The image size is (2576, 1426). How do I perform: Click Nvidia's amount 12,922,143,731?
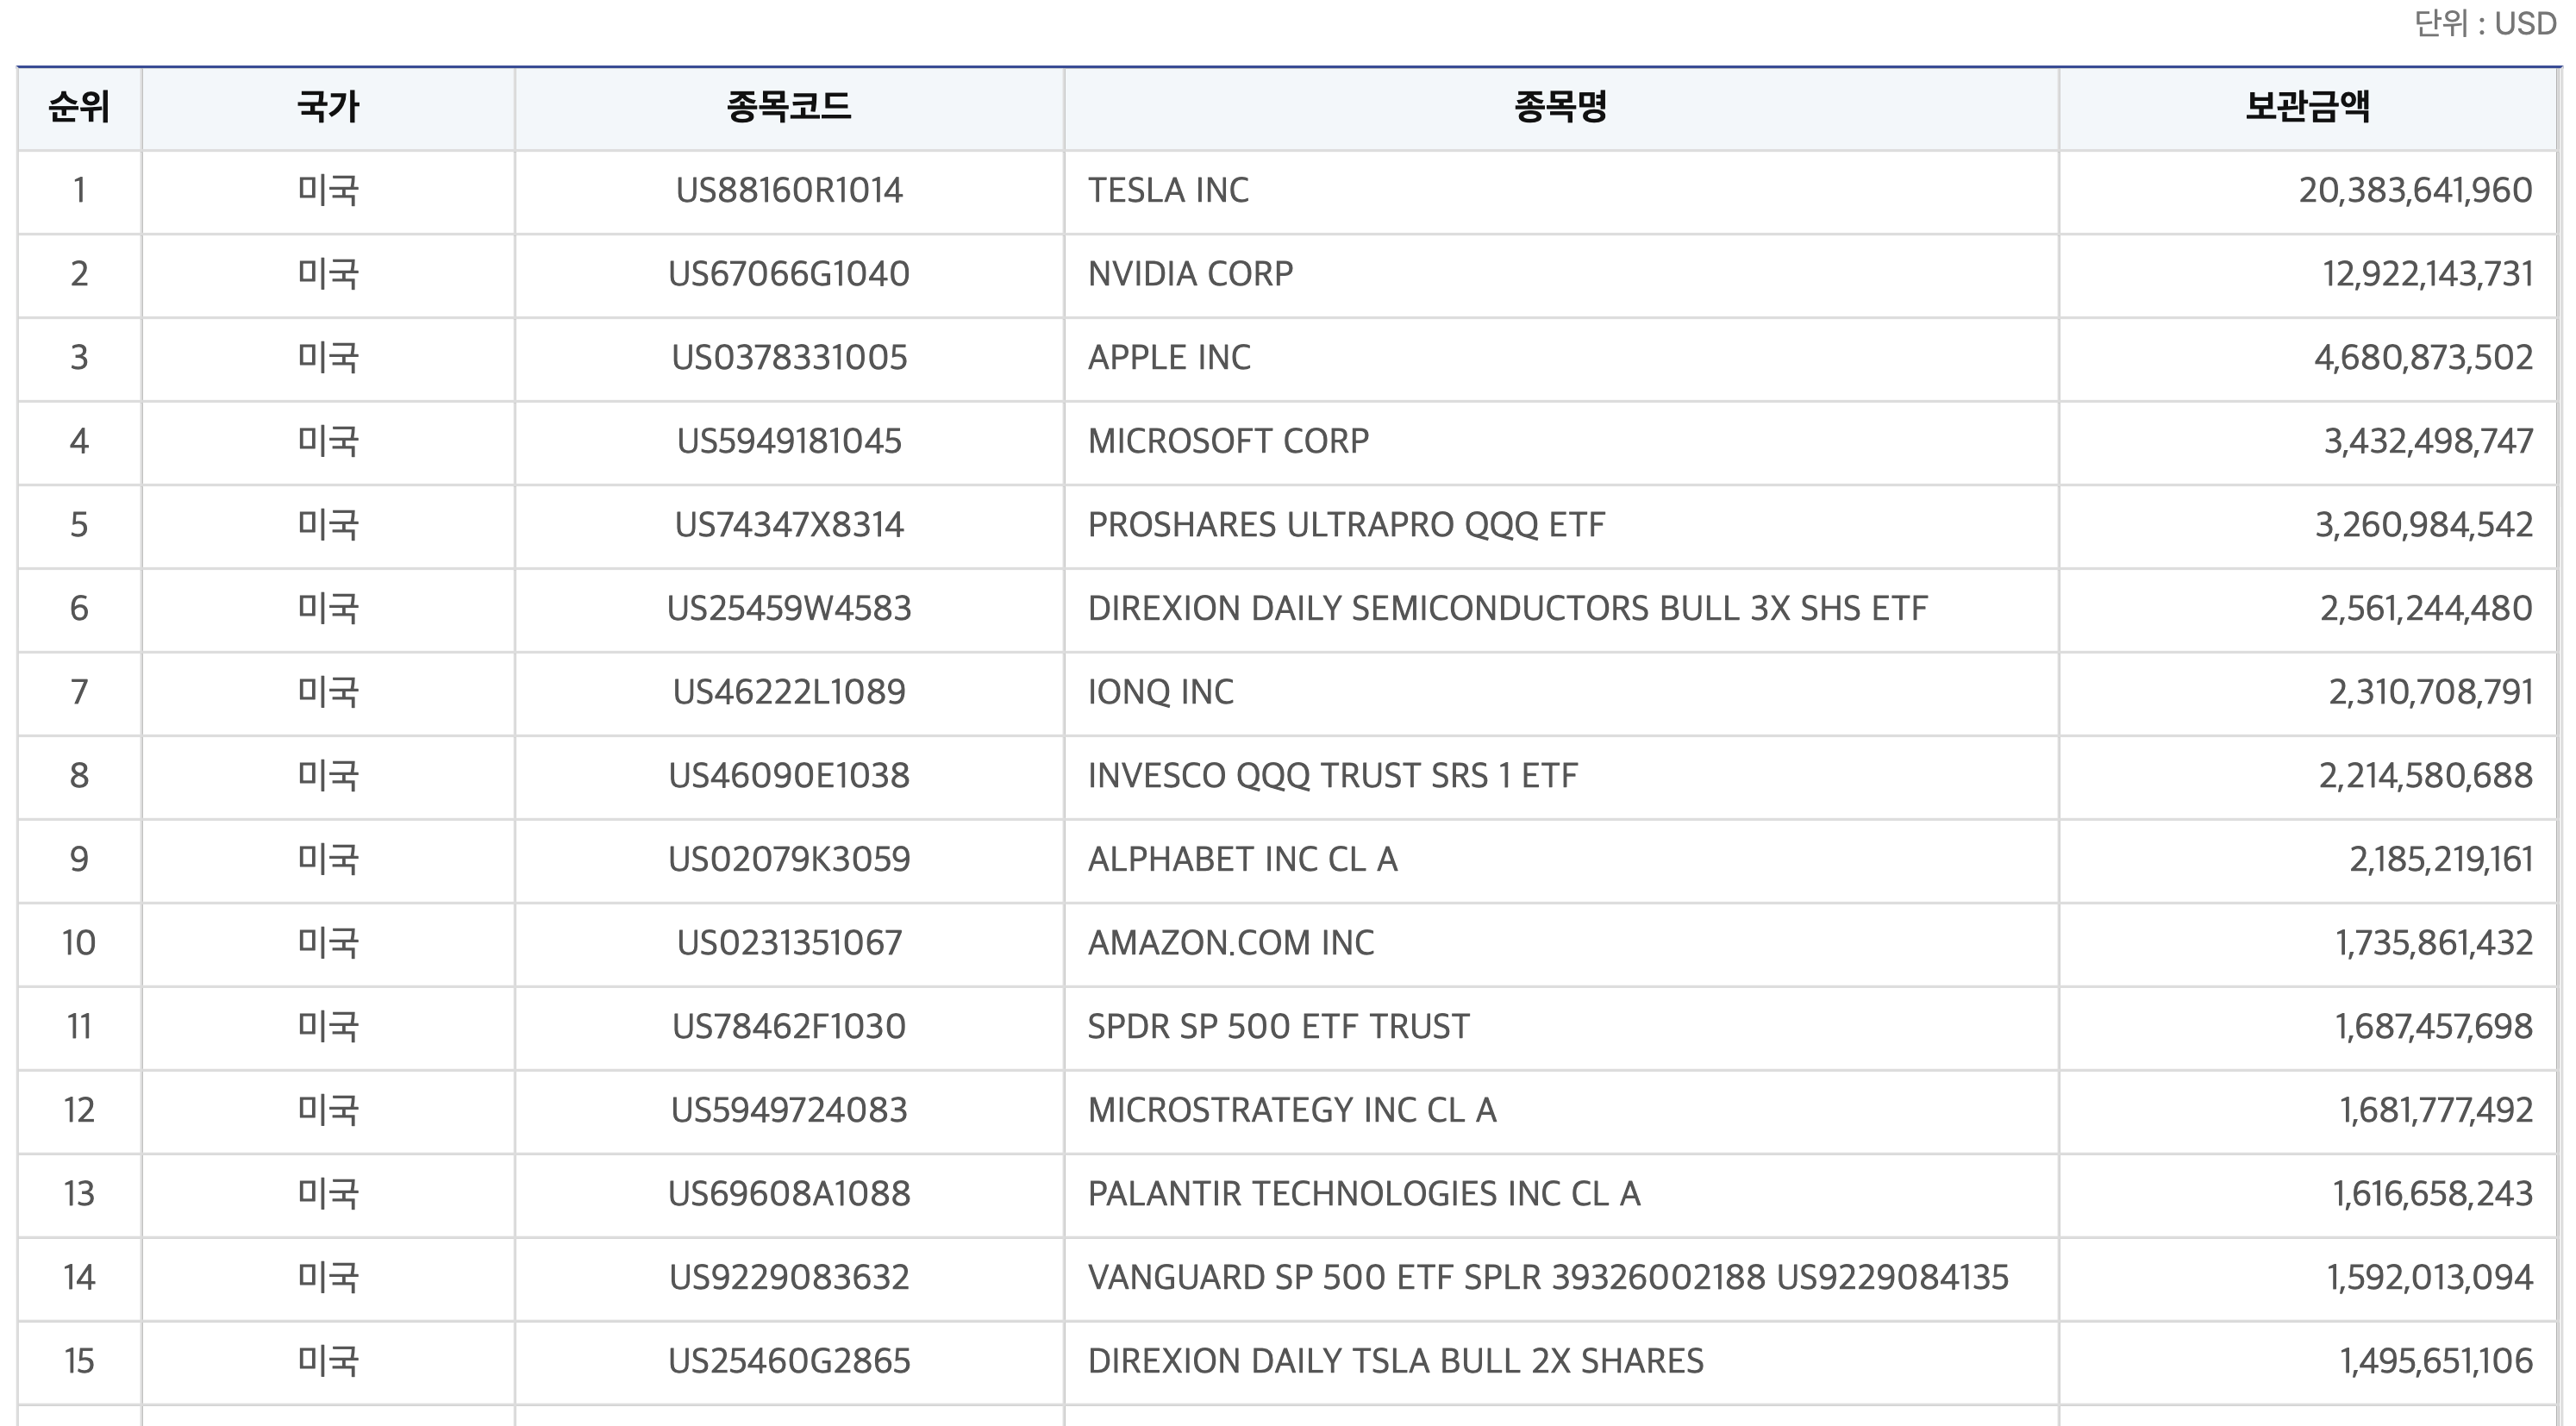tap(2427, 274)
